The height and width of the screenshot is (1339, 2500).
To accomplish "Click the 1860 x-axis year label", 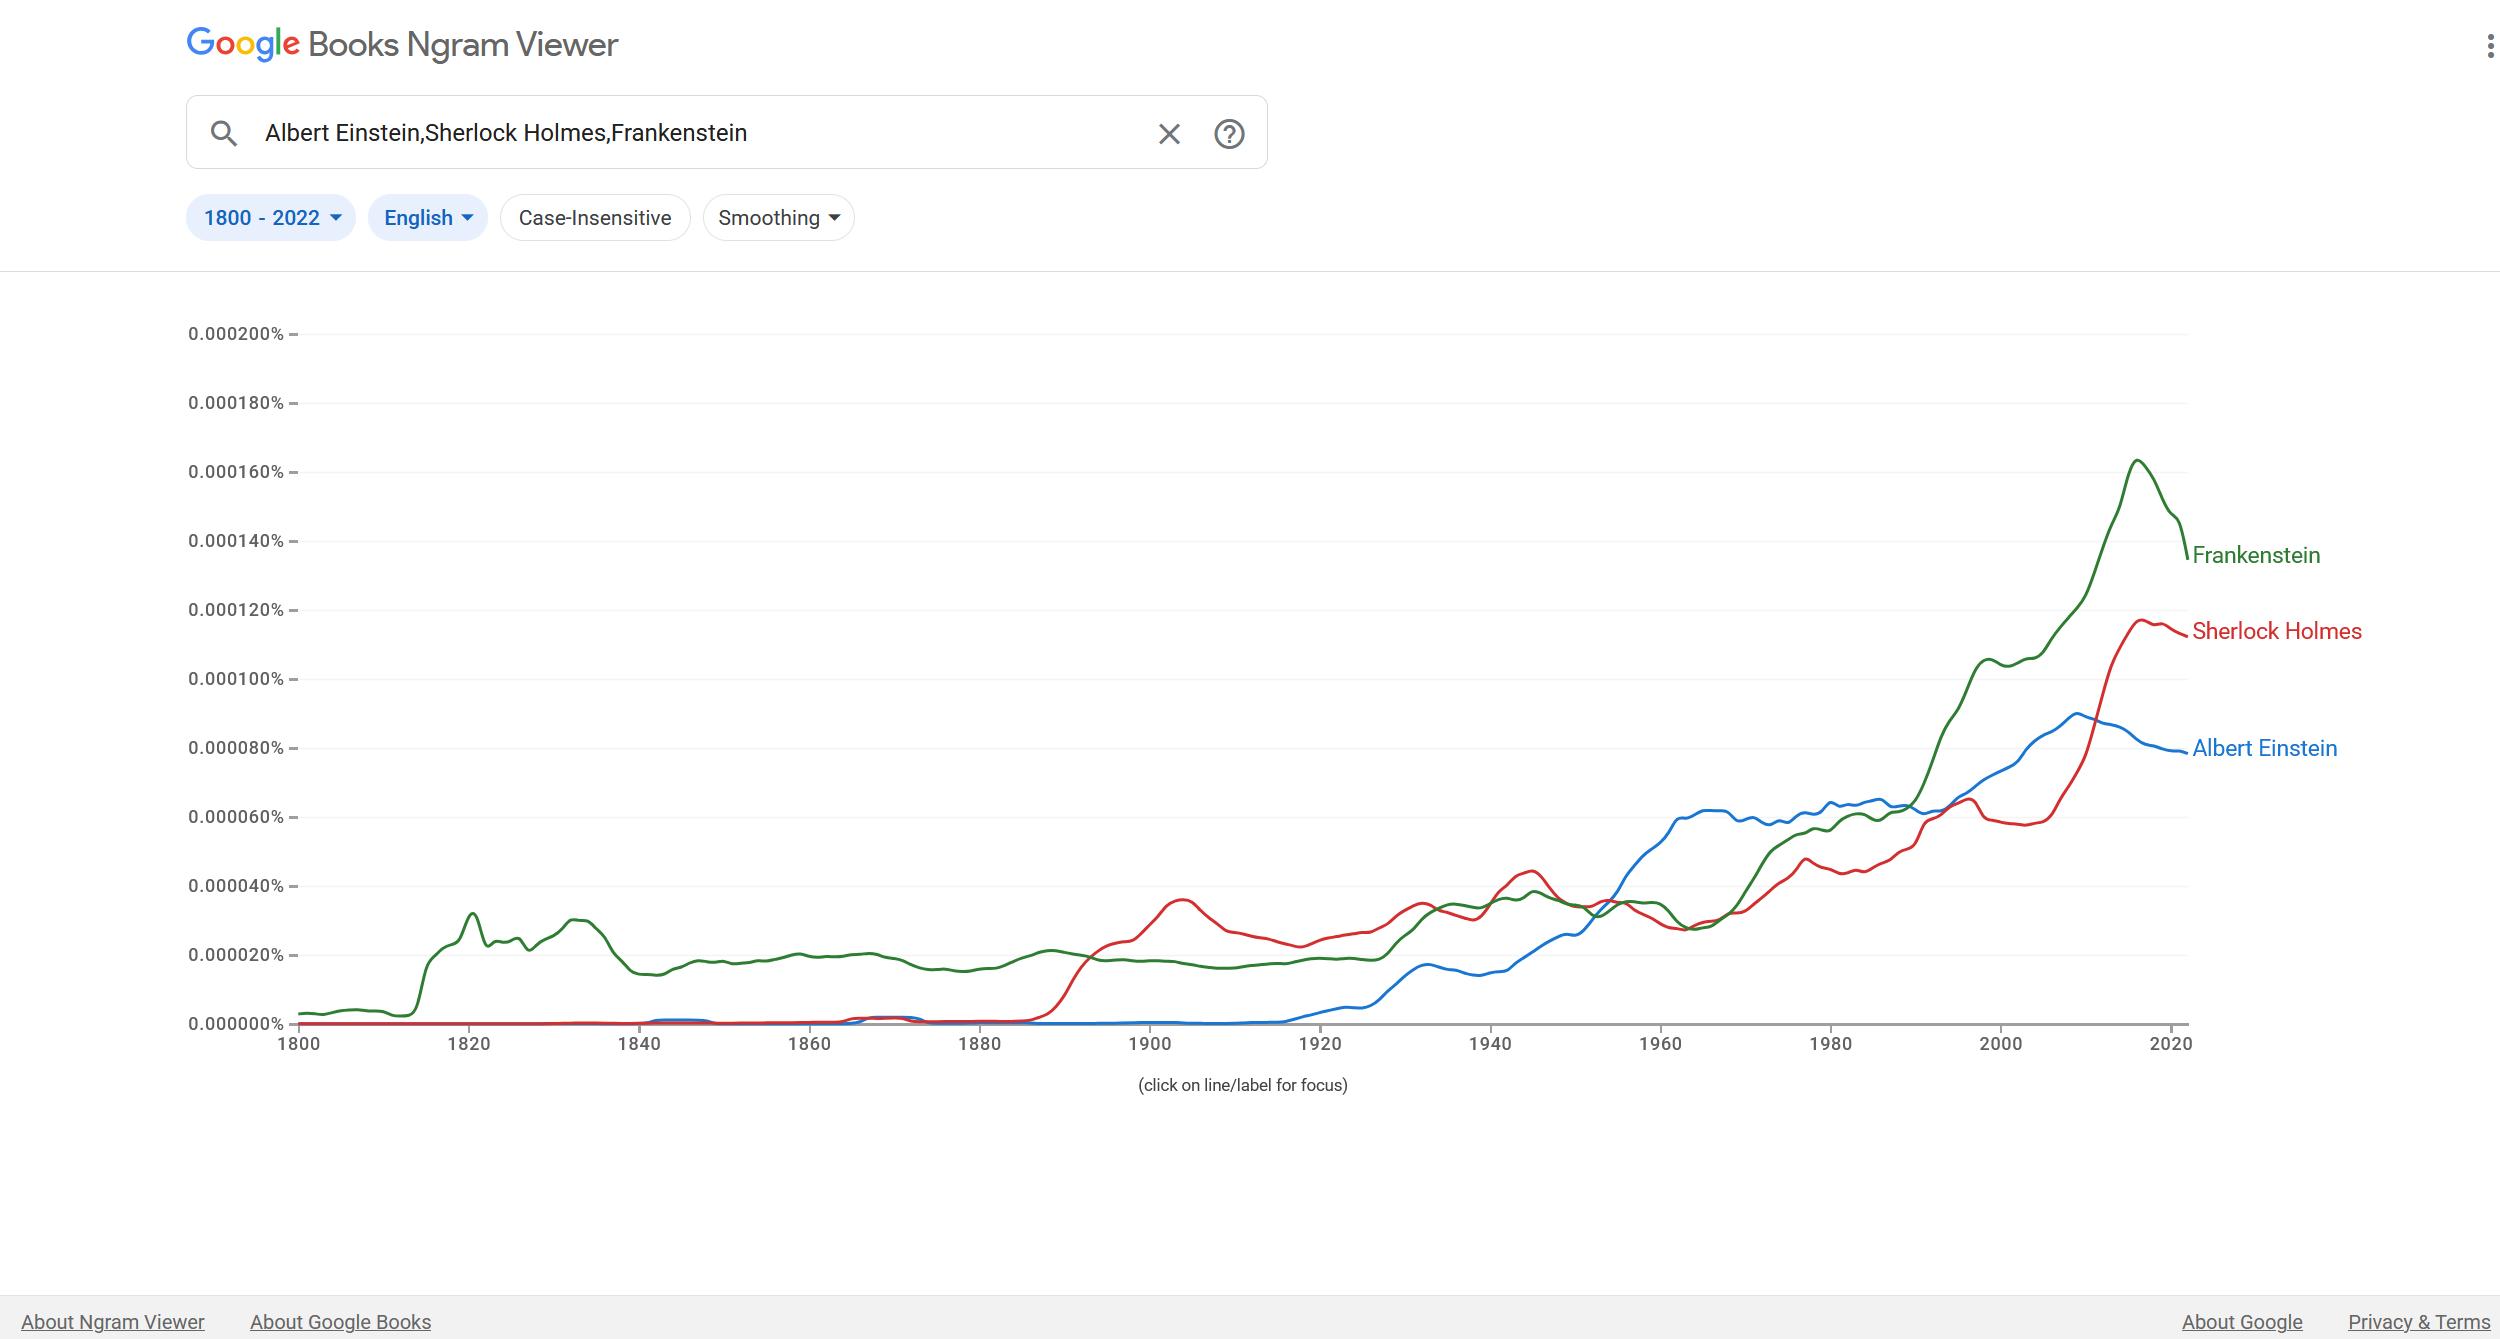I will click(x=809, y=1044).
